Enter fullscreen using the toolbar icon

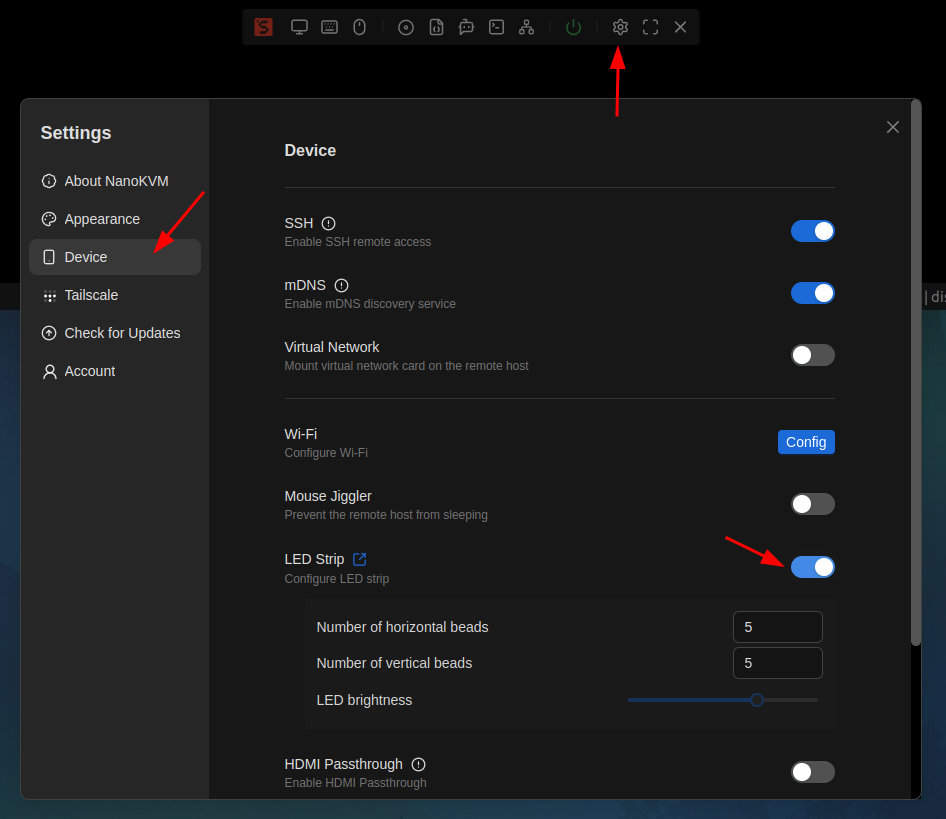point(650,27)
